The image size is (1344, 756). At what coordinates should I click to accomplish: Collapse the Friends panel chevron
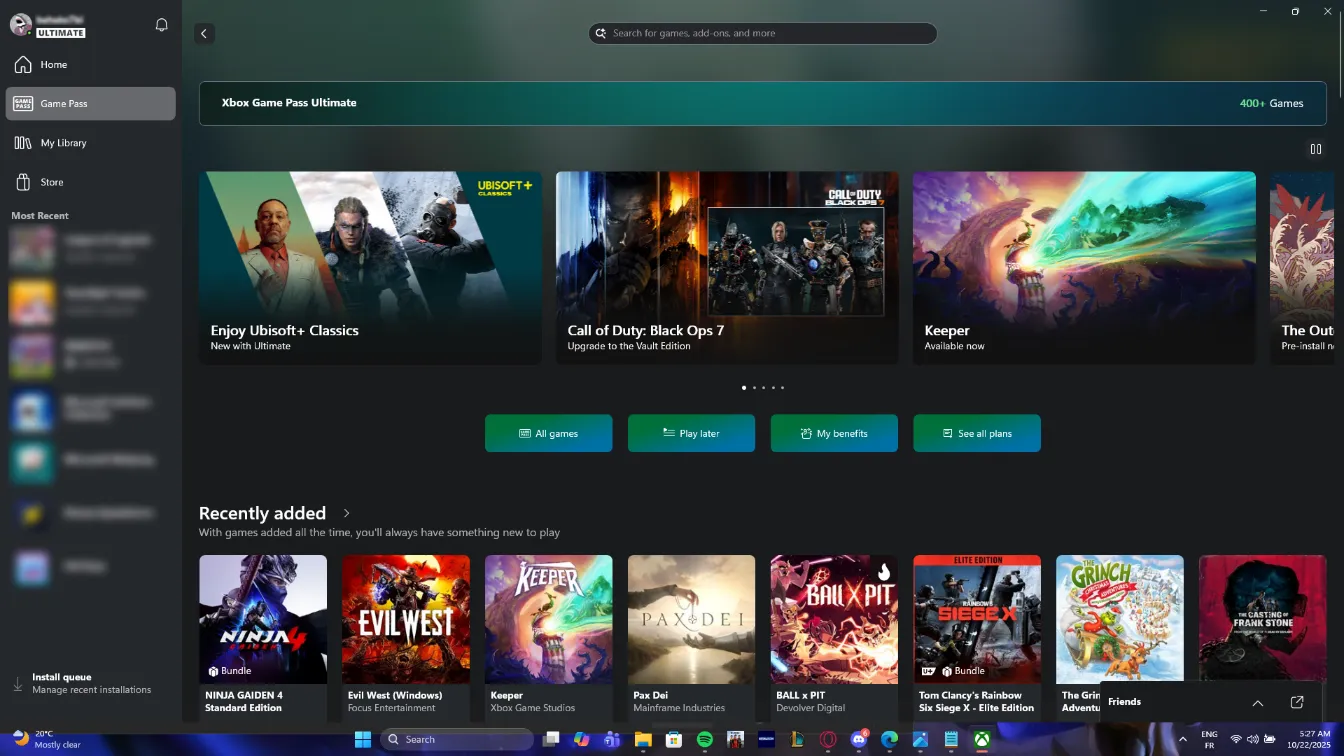click(x=1258, y=701)
